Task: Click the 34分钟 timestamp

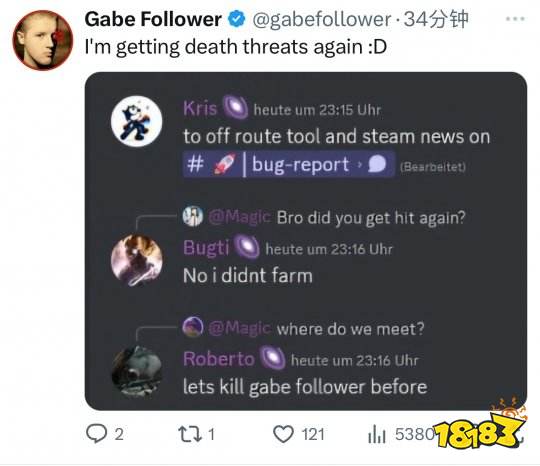Action: click(436, 20)
